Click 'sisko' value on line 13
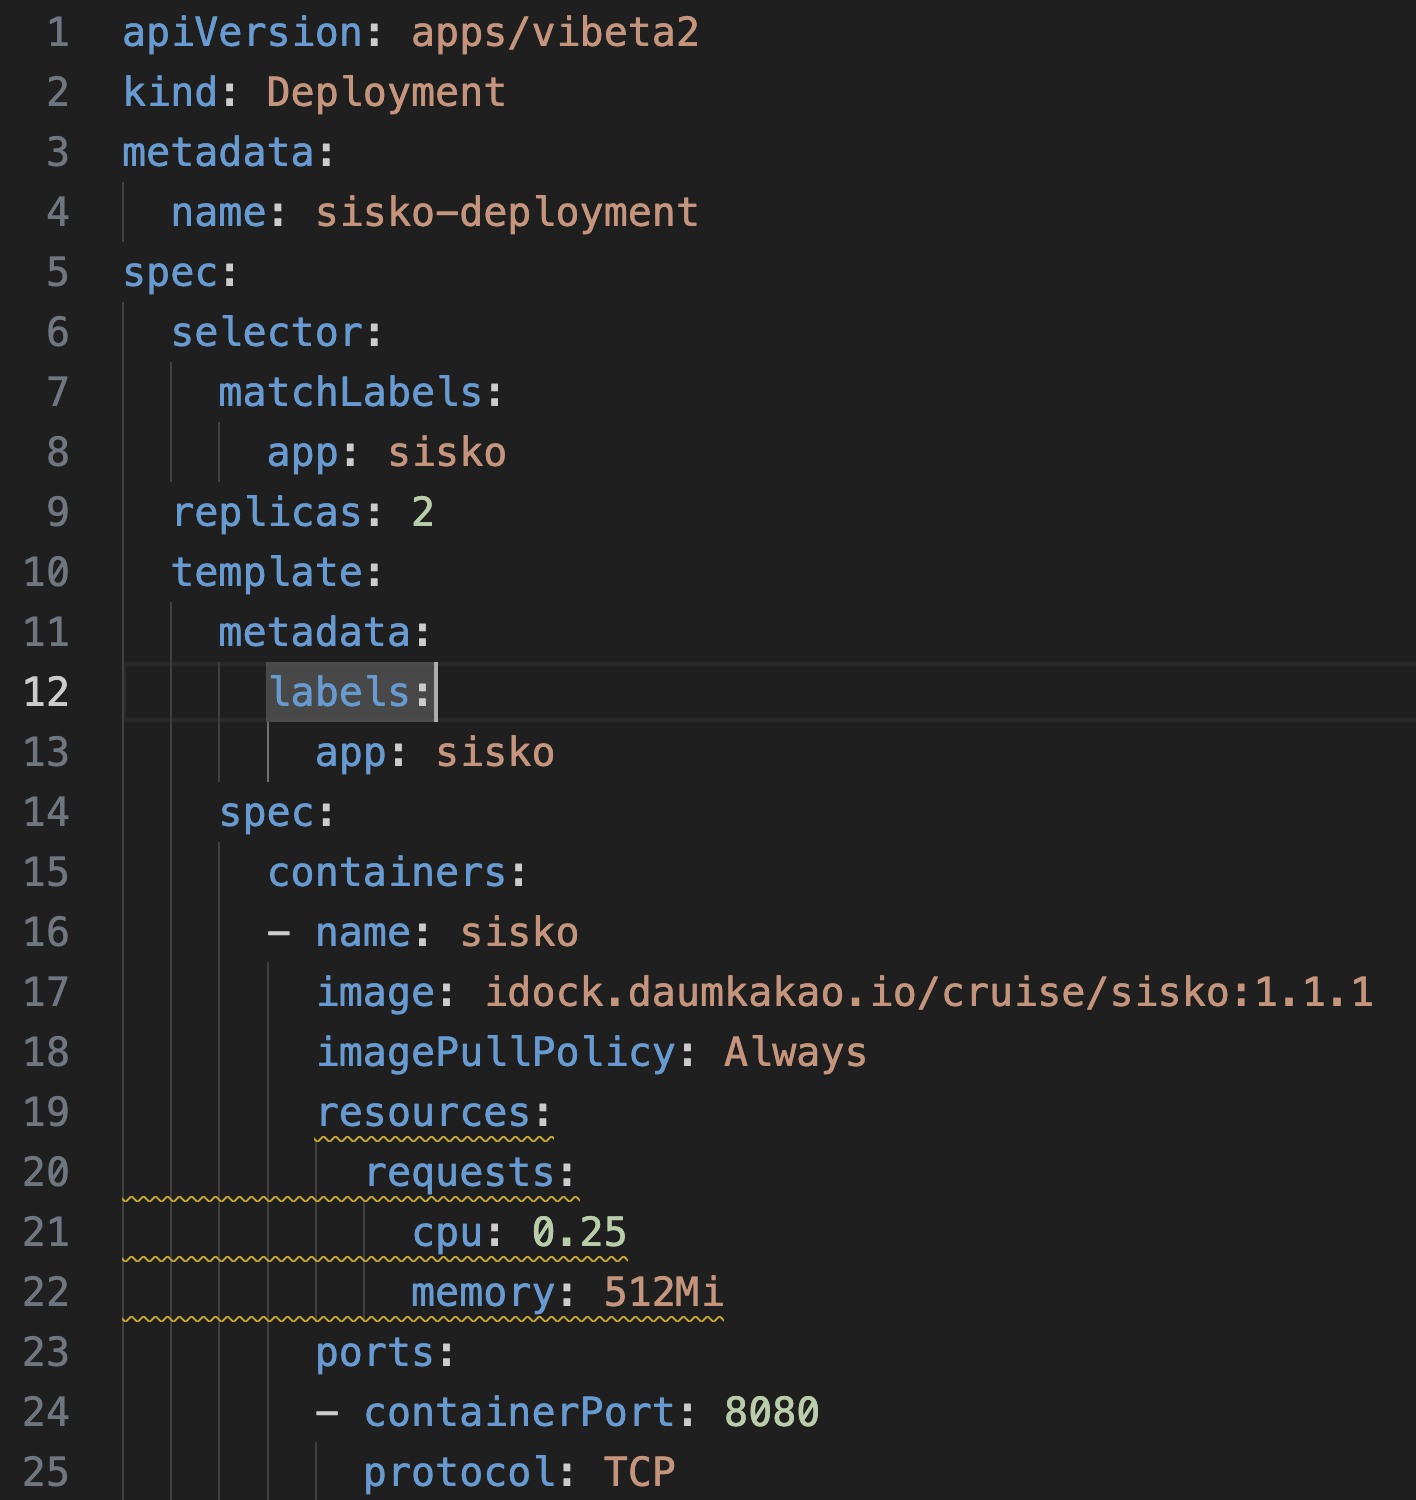Viewport: 1416px width, 1500px height. click(495, 753)
